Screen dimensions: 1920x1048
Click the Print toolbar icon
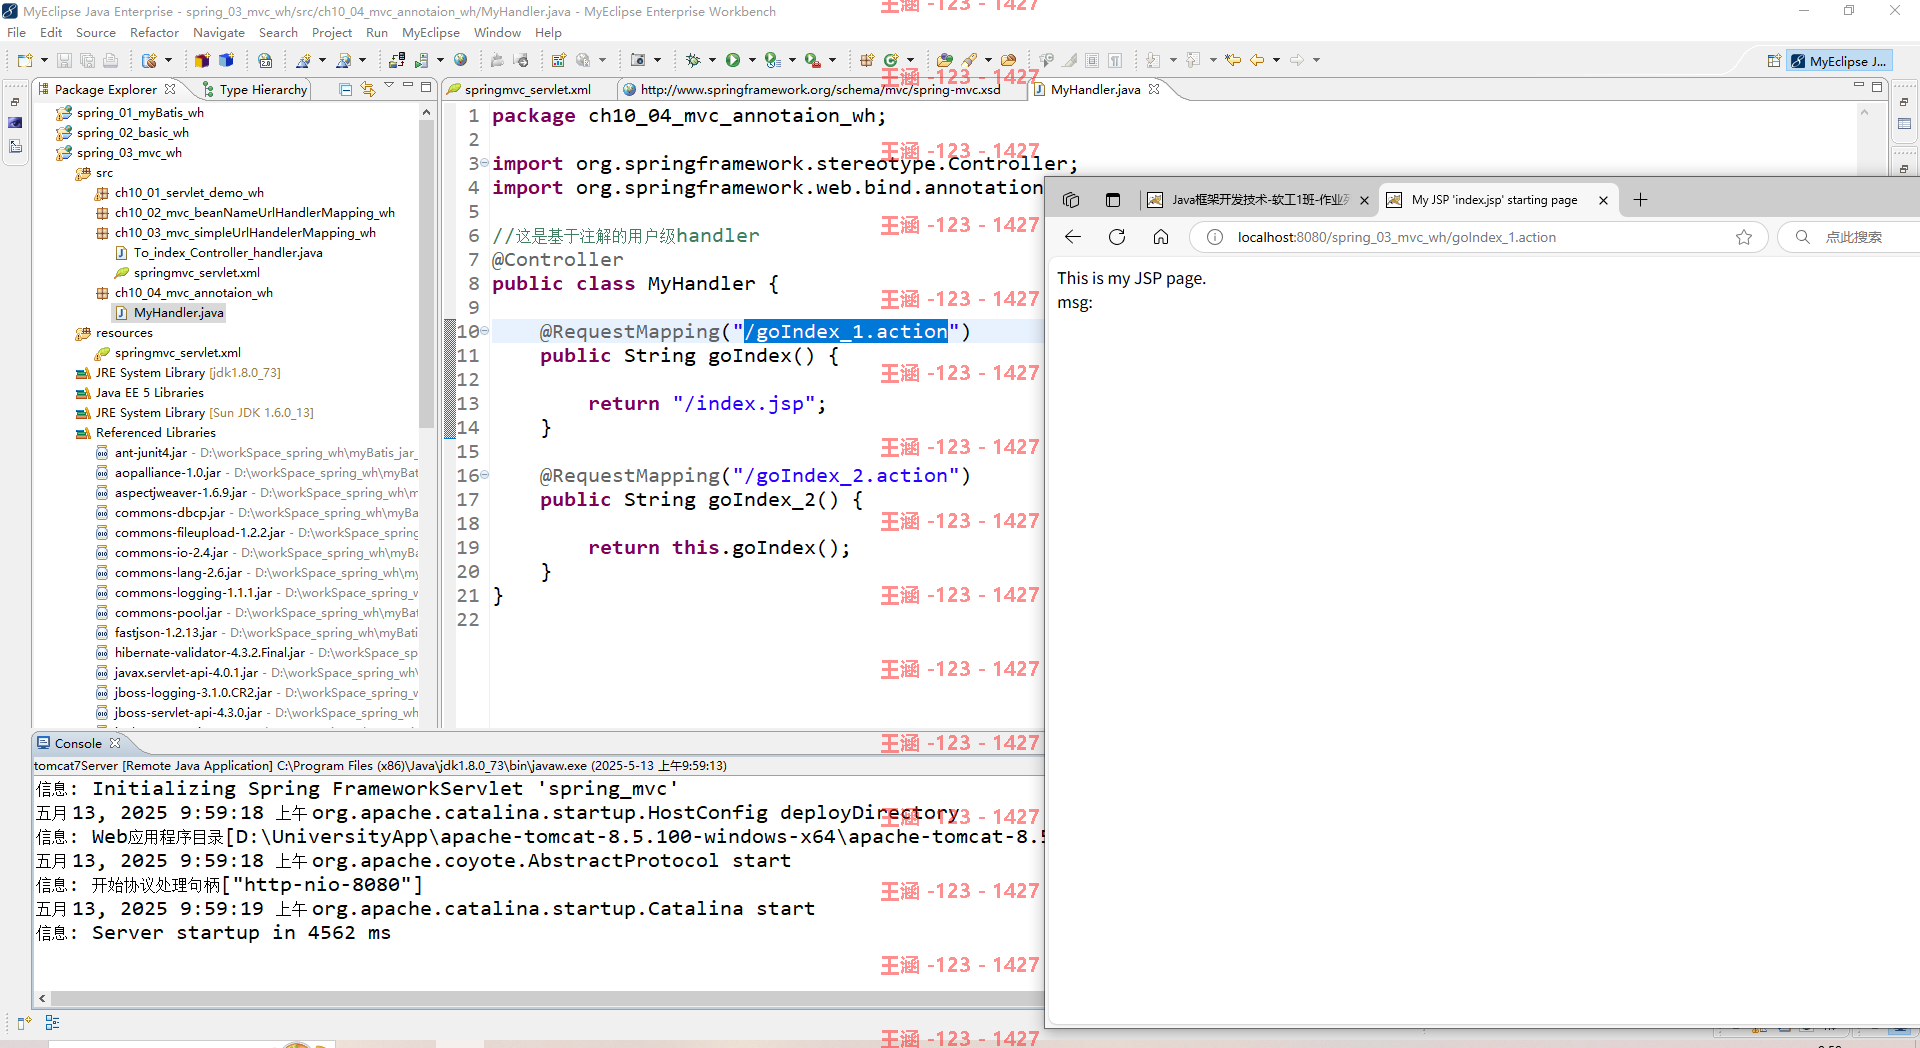click(x=110, y=60)
